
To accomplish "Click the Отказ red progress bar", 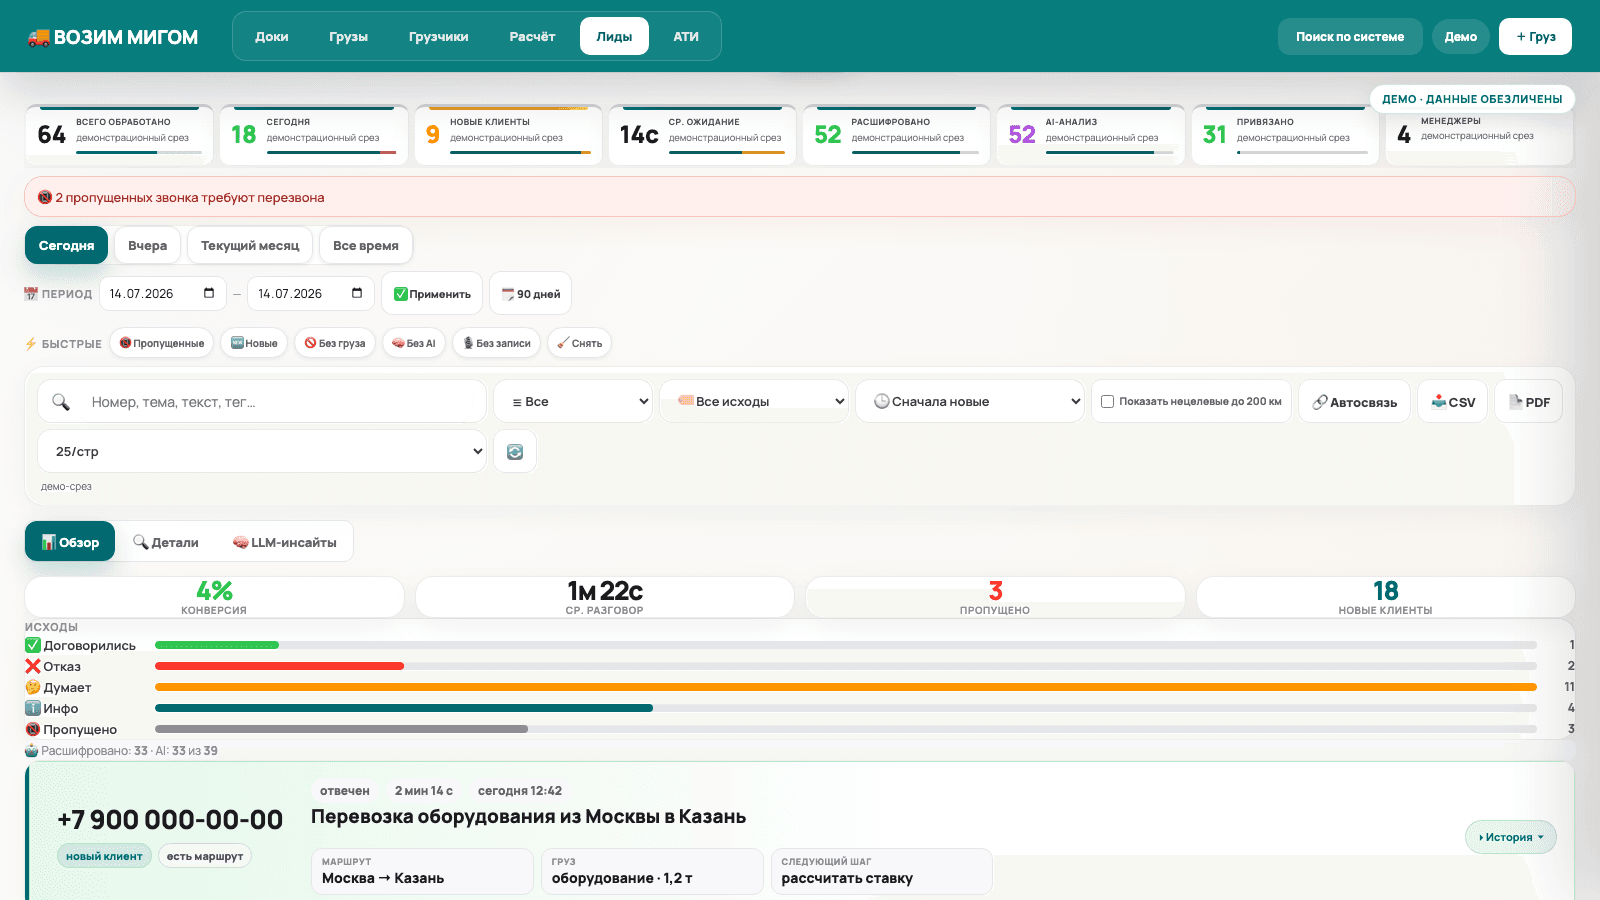I will (x=279, y=666).
